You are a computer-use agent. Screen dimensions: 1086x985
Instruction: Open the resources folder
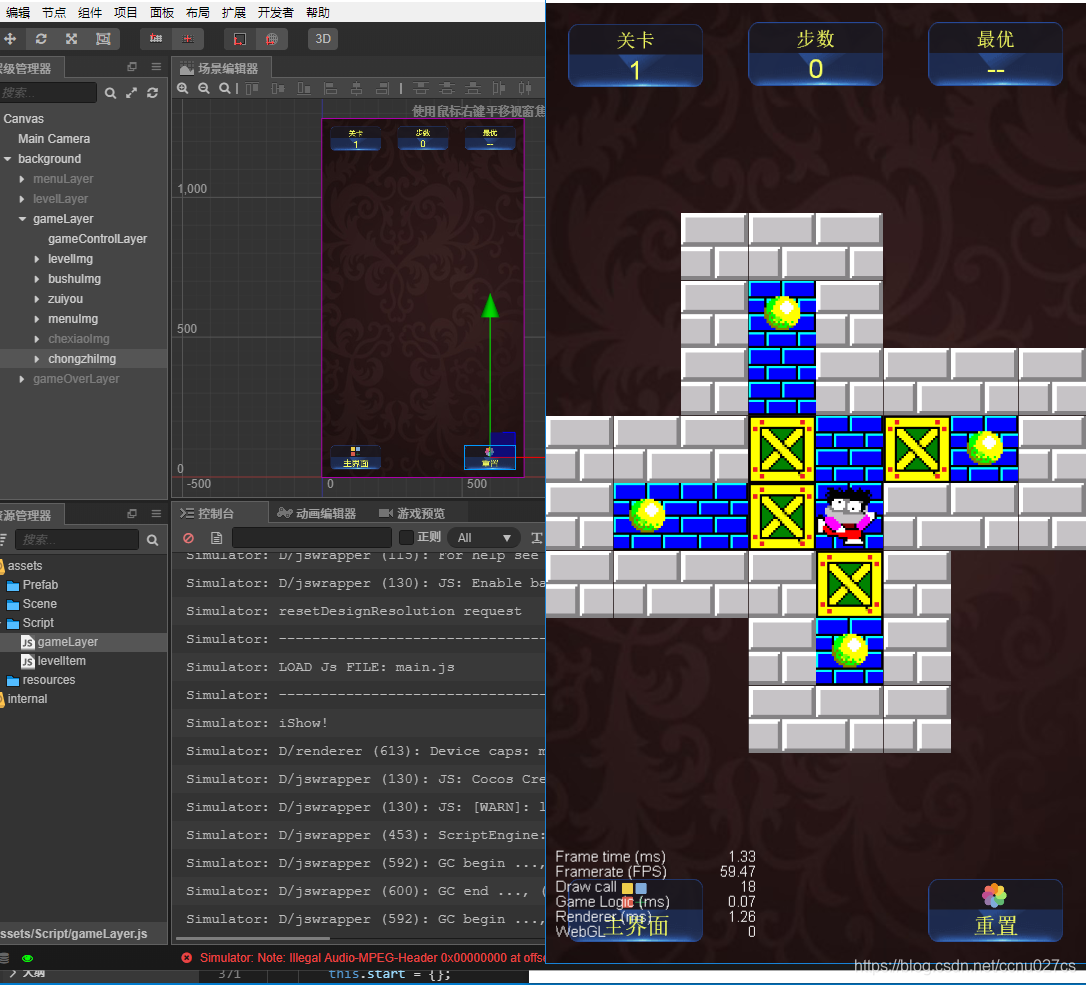(x=40, y=680)
